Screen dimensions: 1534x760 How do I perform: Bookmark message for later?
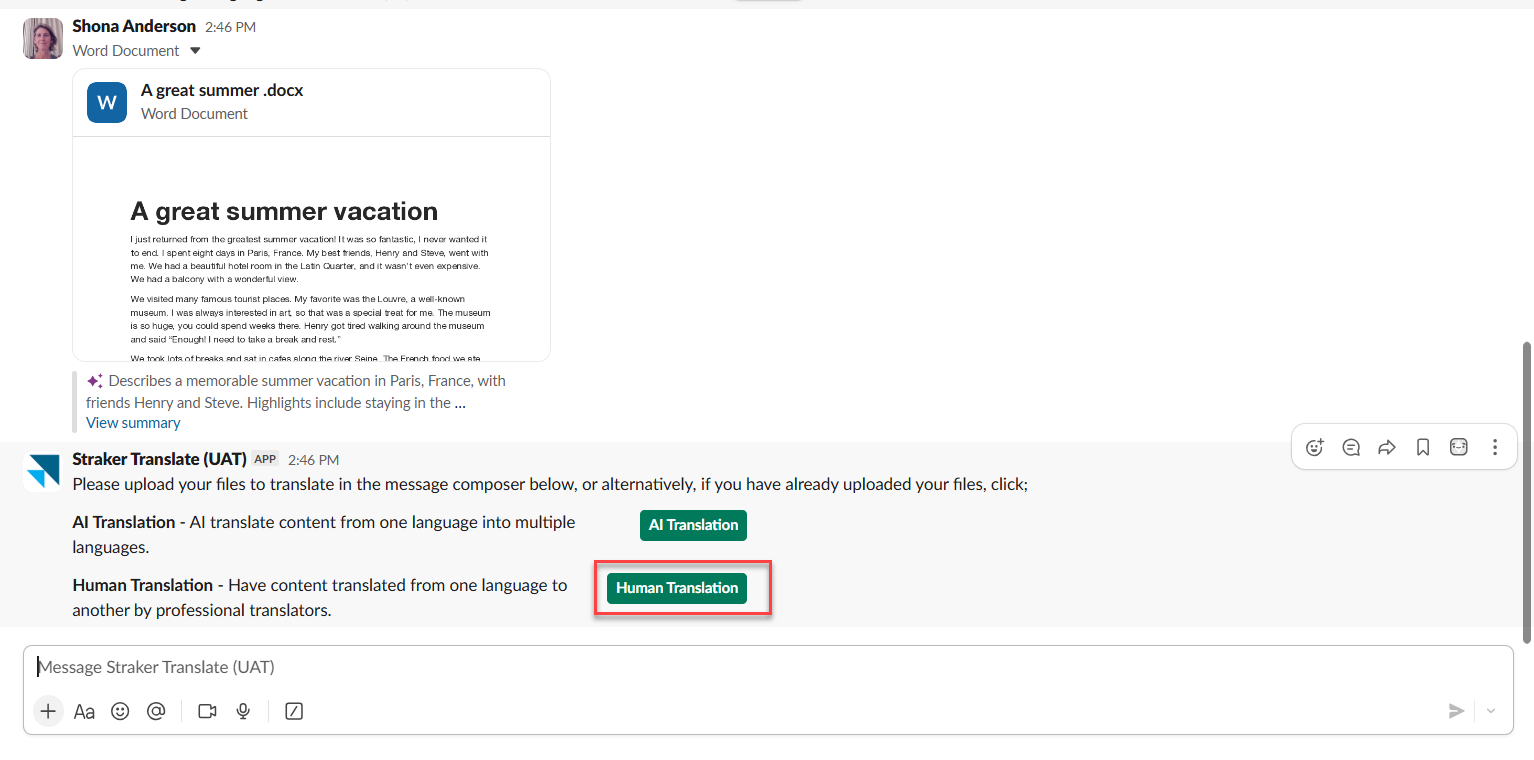(x=1423, y=447)
